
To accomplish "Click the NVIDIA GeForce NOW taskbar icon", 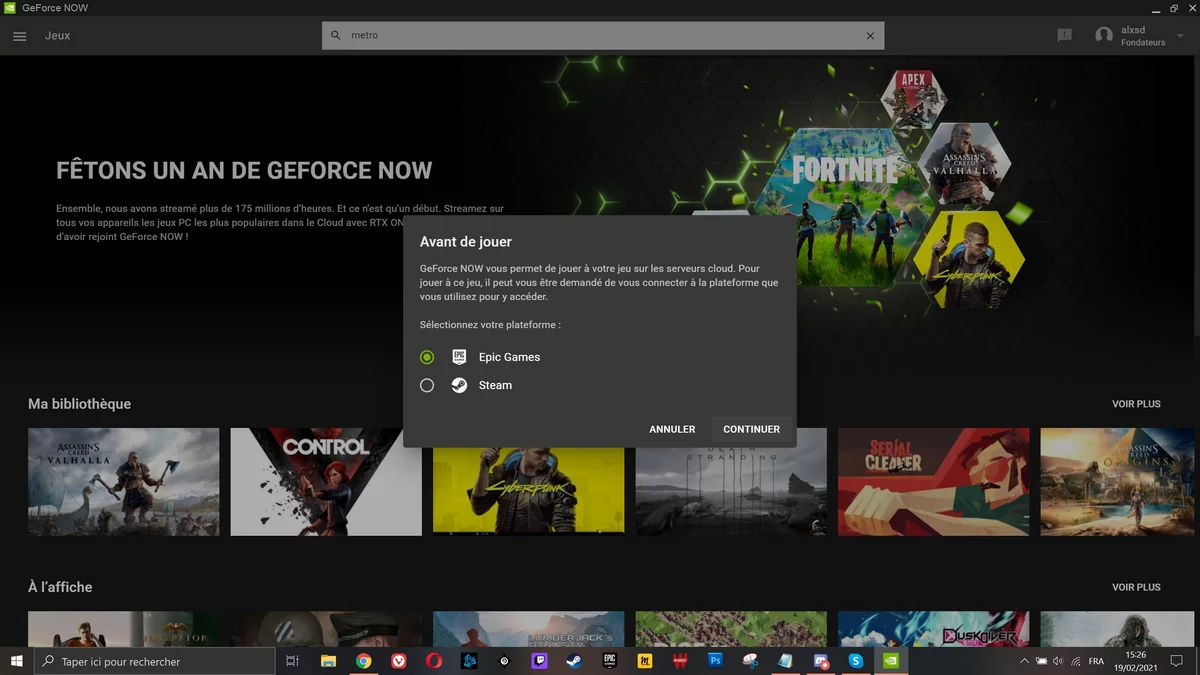I will [890, 661].
